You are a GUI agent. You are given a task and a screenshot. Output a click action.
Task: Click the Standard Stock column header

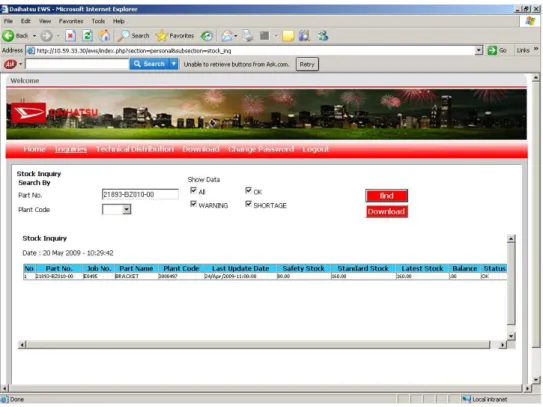363,268
